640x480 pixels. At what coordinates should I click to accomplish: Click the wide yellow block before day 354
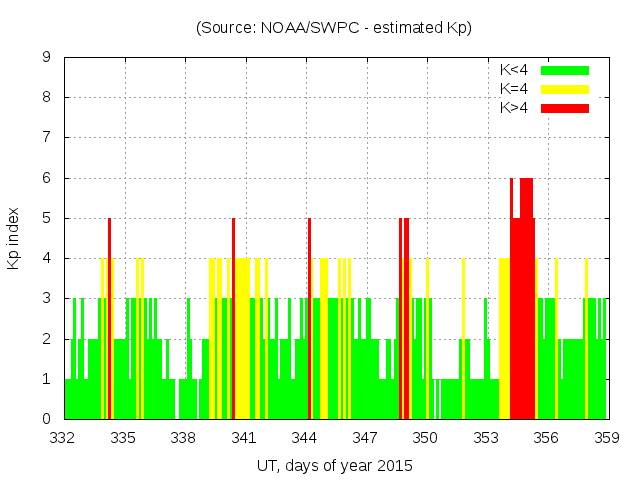tap(504, 340)
